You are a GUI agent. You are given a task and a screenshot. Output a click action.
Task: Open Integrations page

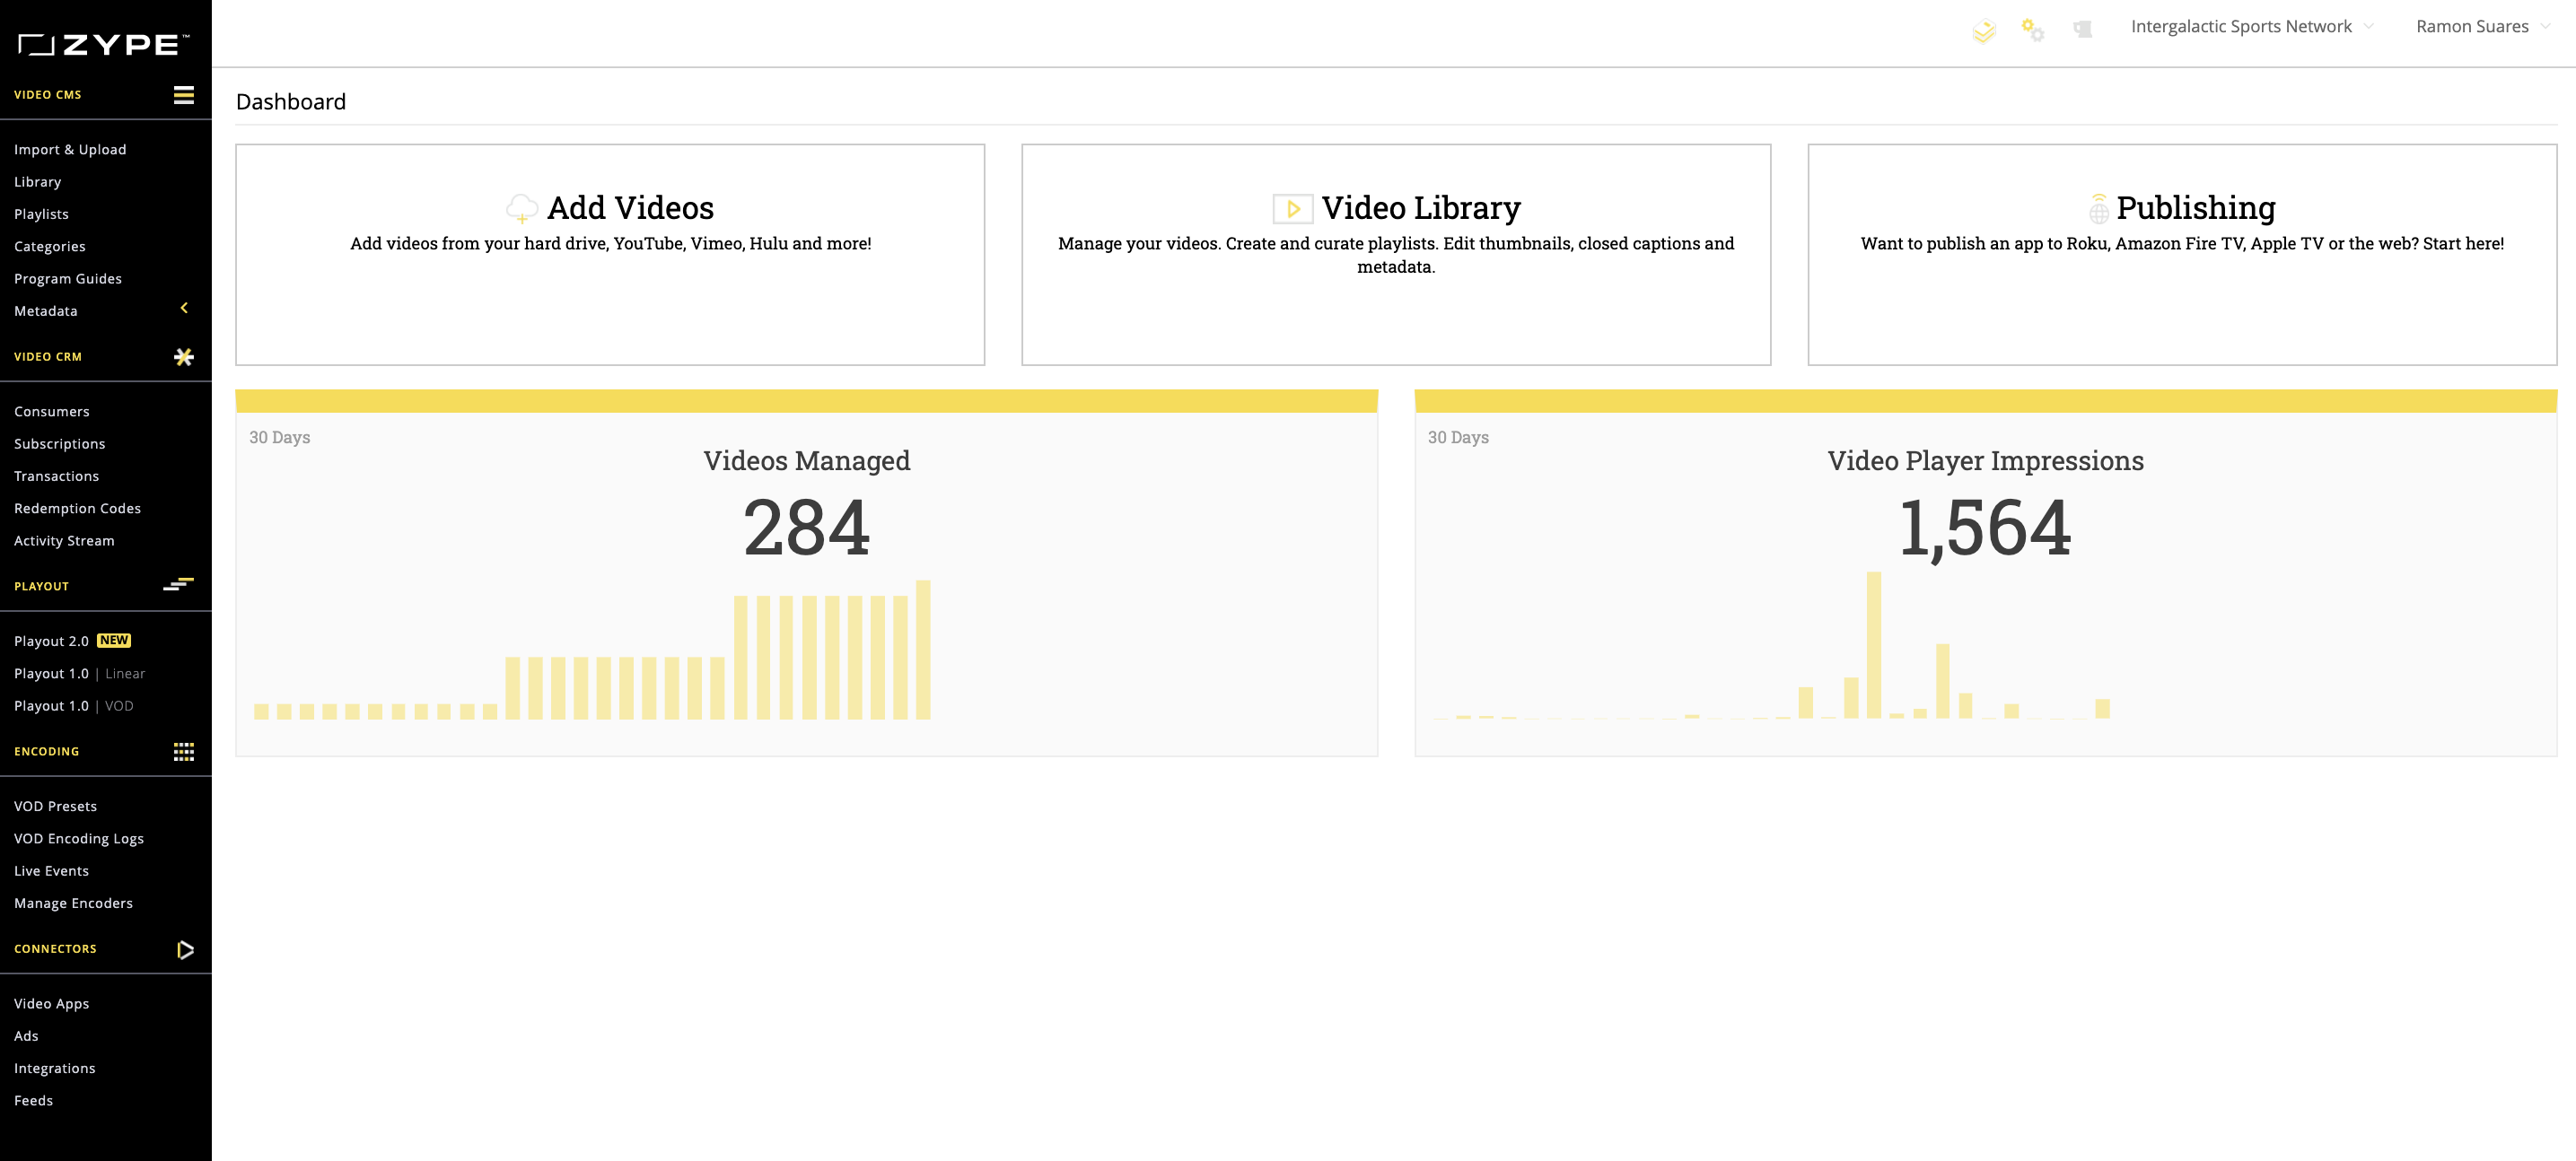pyautogui.click(x=55, y=1068)
